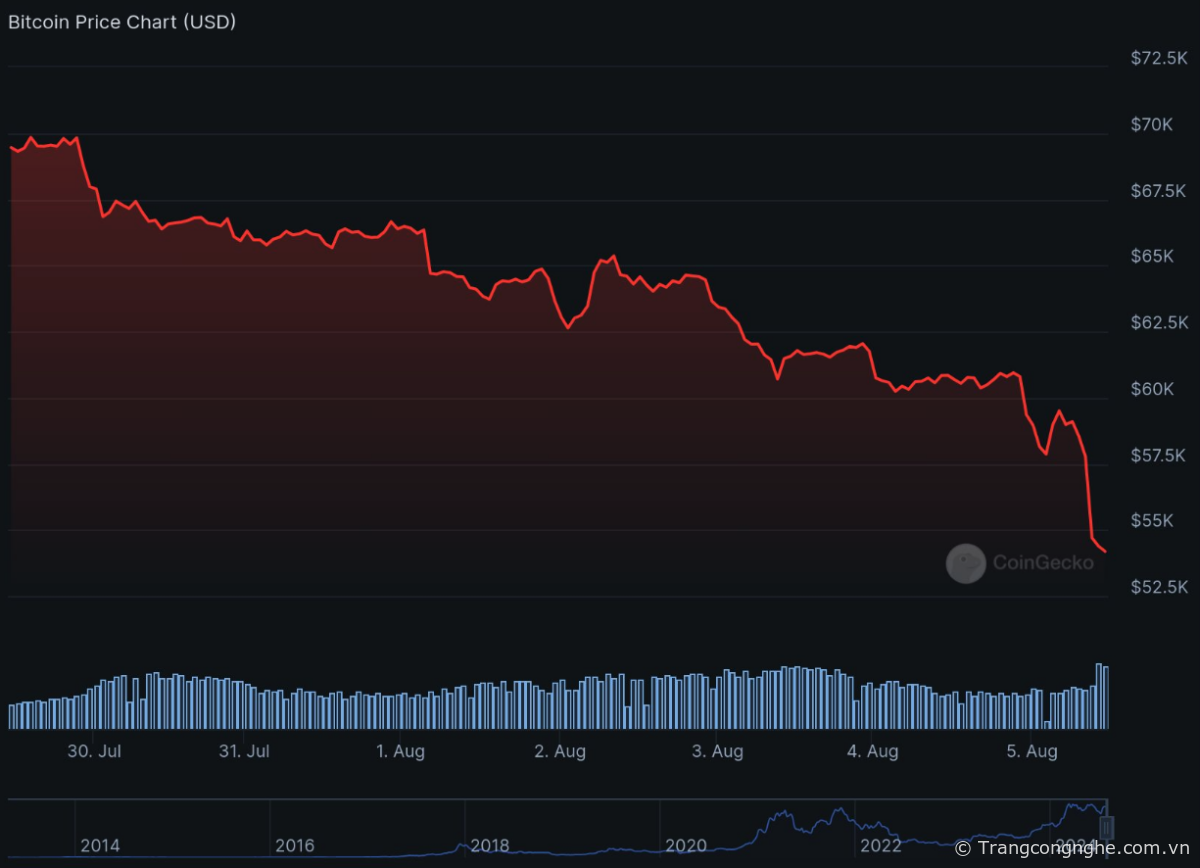Image resolution: width=1200 pixels, height=868 pixels.
Task: Select the 30. Jul date label
Action: (95, 752)
